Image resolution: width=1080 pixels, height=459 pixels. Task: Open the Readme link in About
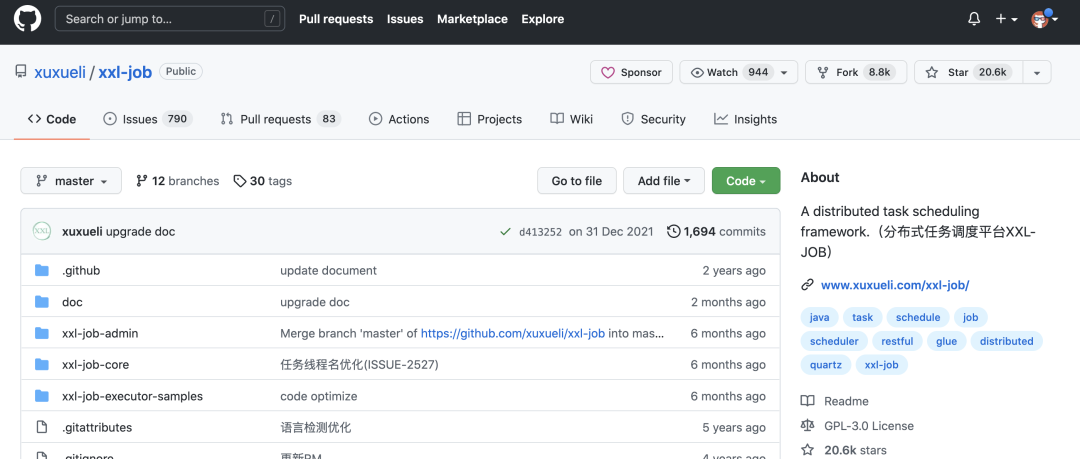pos(835,401)
